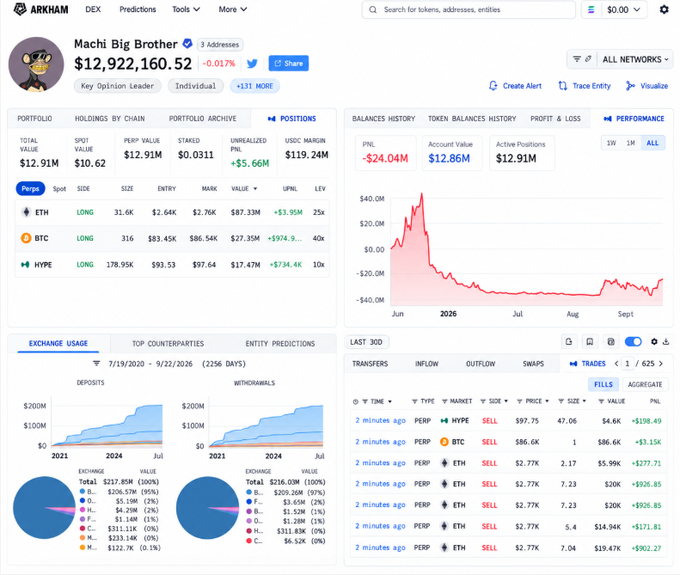The height and width of the screenshot is (575, 680).
Task: Click the Share button
Action: click(x=288, y=63)
